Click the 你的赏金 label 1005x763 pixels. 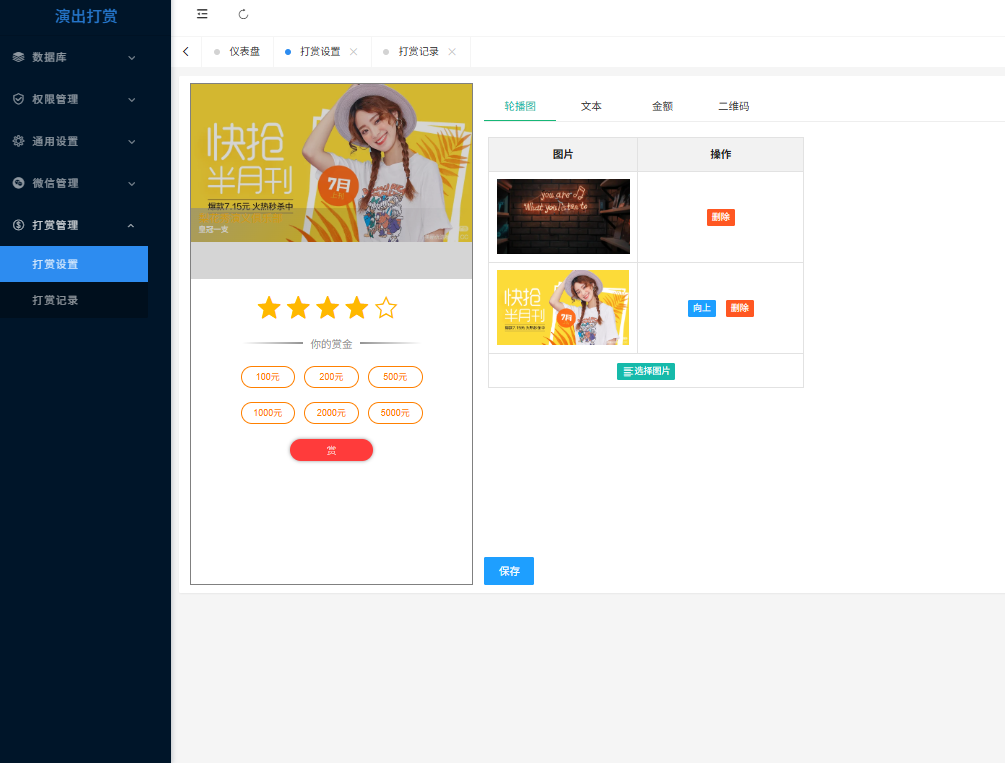coord(331,344)
